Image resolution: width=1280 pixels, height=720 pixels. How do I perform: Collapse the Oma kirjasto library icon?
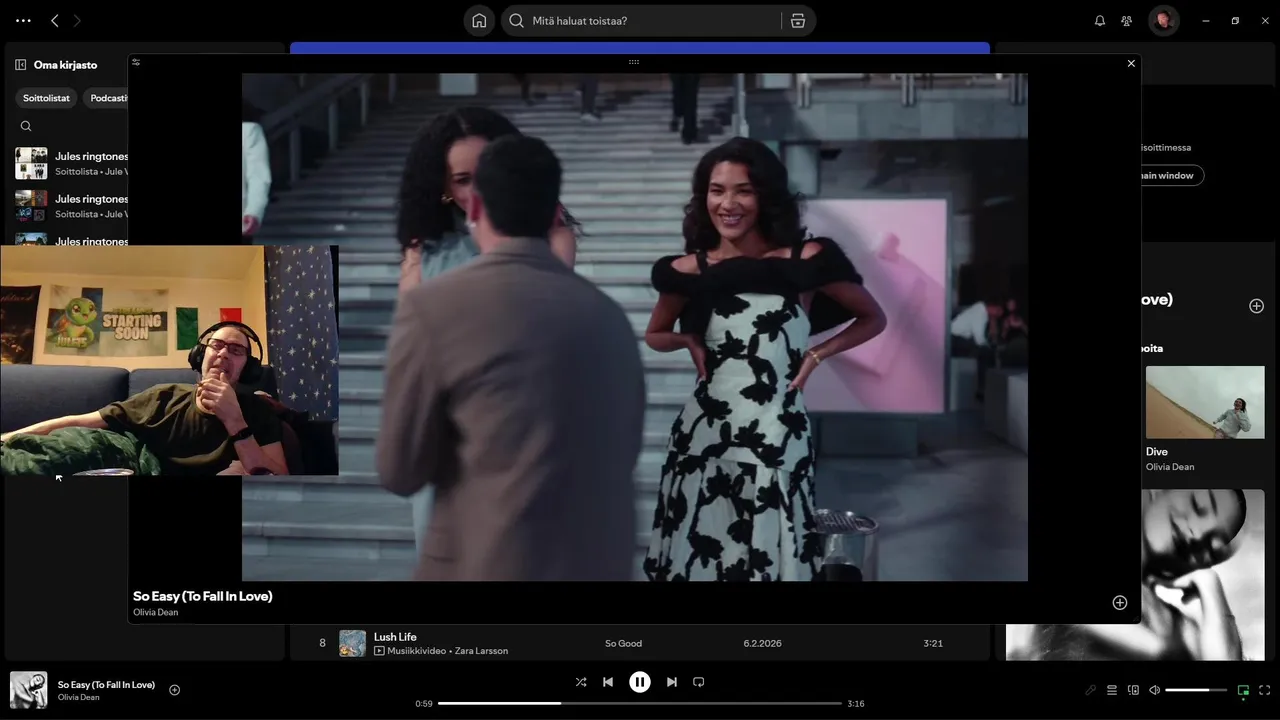(x=21, y=64)
